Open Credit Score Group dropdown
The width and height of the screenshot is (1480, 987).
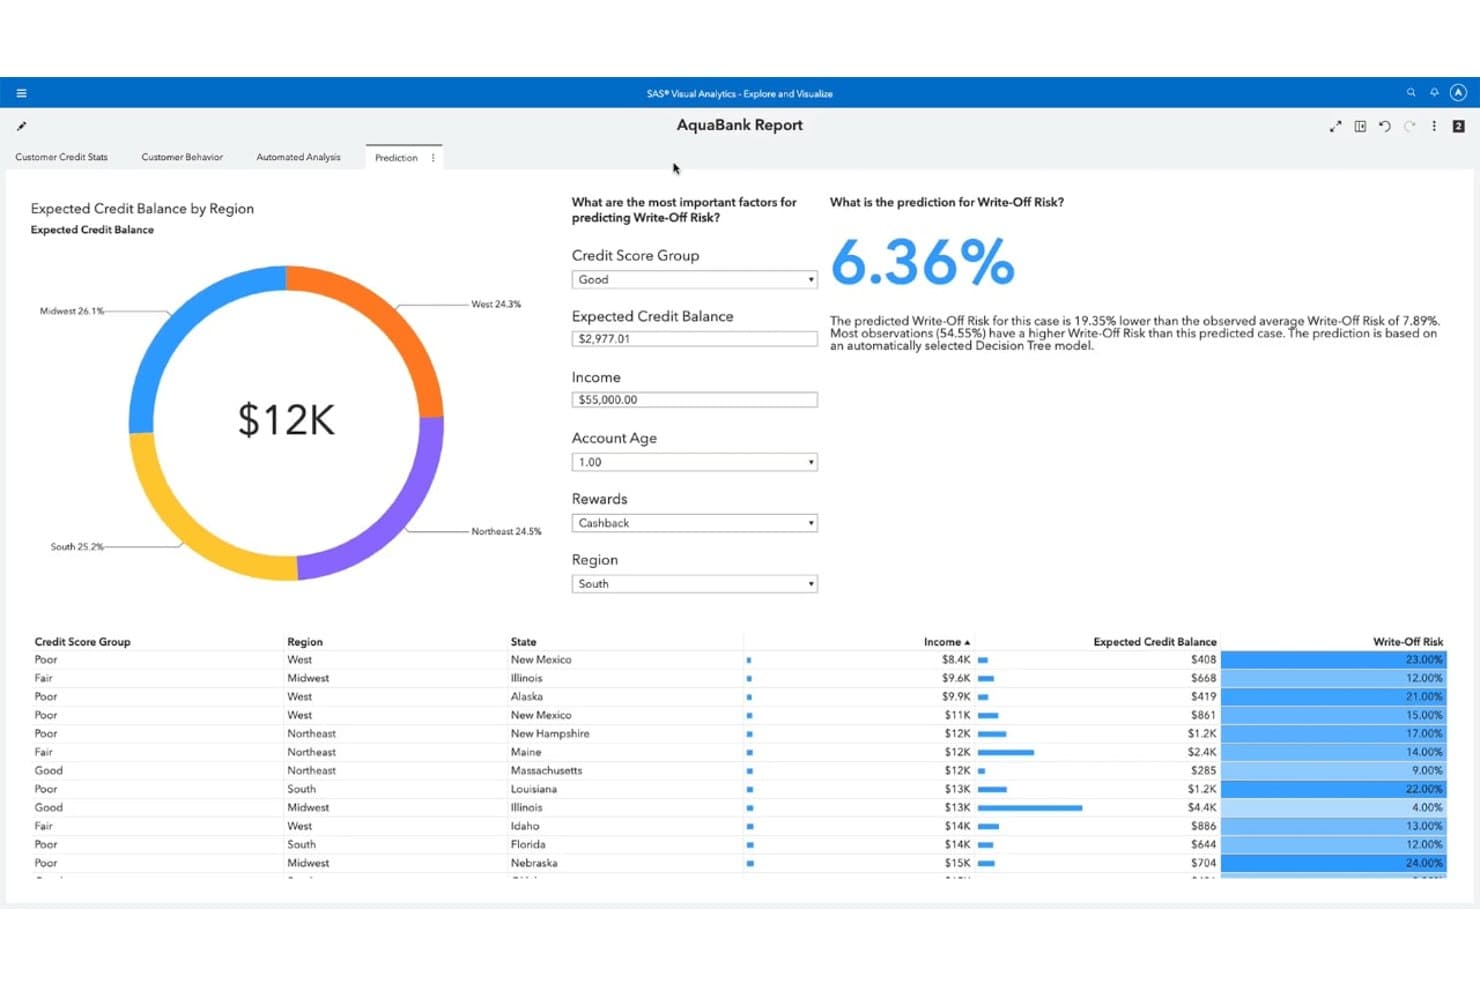point(694,280)
